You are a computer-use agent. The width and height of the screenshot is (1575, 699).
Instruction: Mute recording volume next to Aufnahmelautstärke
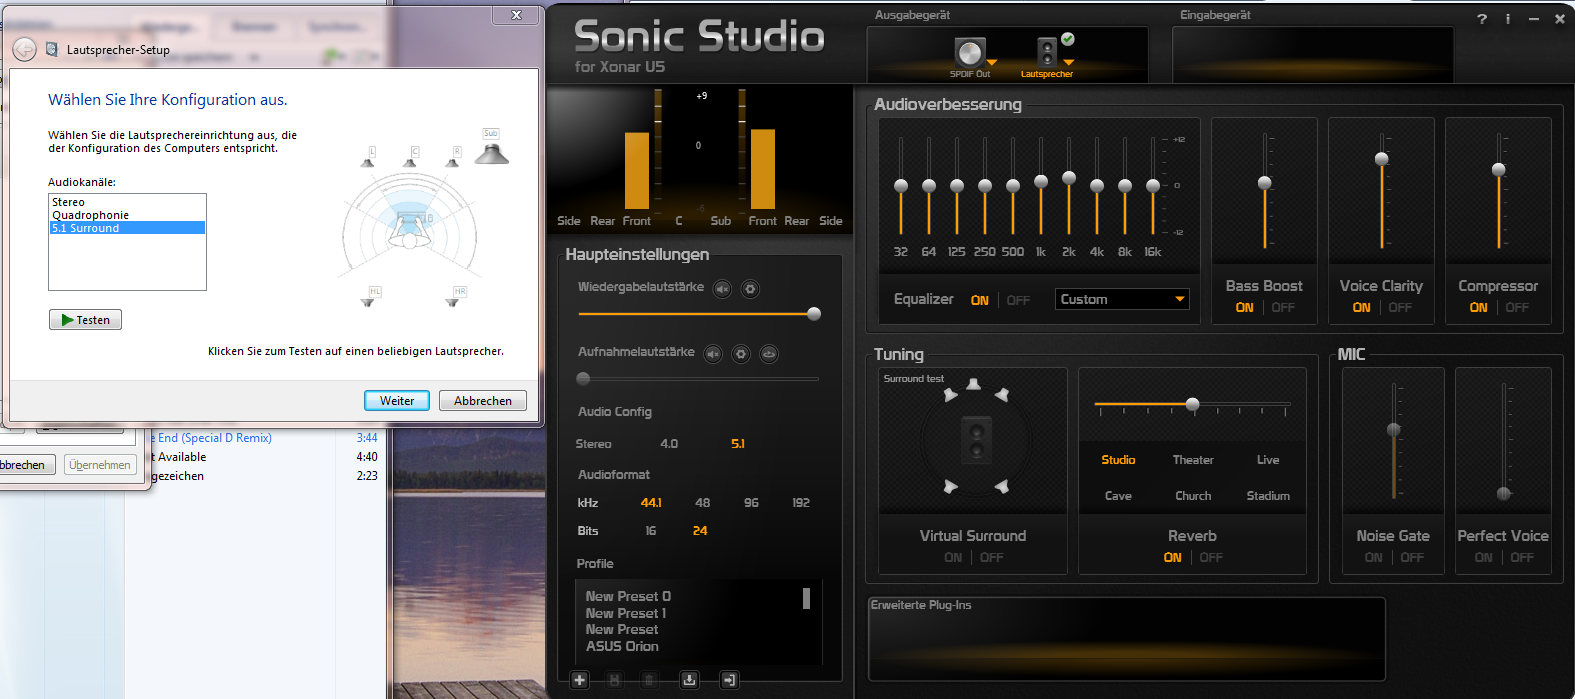tap(713, 354)
